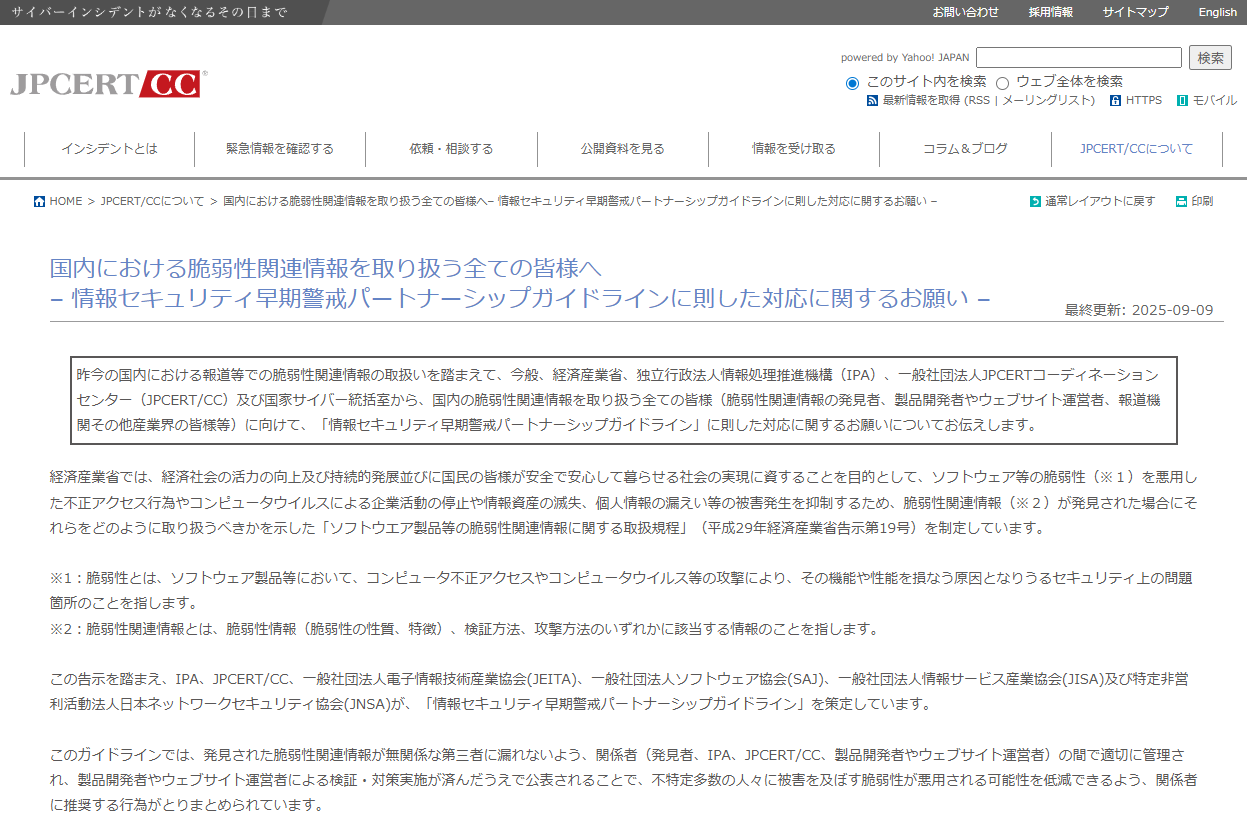
Task: Open the サイトマップ link
Action: [x=1135, y=12]
